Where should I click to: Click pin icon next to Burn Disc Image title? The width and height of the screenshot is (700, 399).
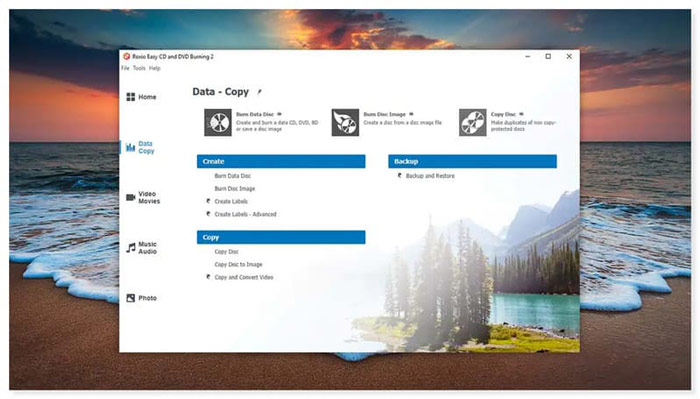[411, 114]
